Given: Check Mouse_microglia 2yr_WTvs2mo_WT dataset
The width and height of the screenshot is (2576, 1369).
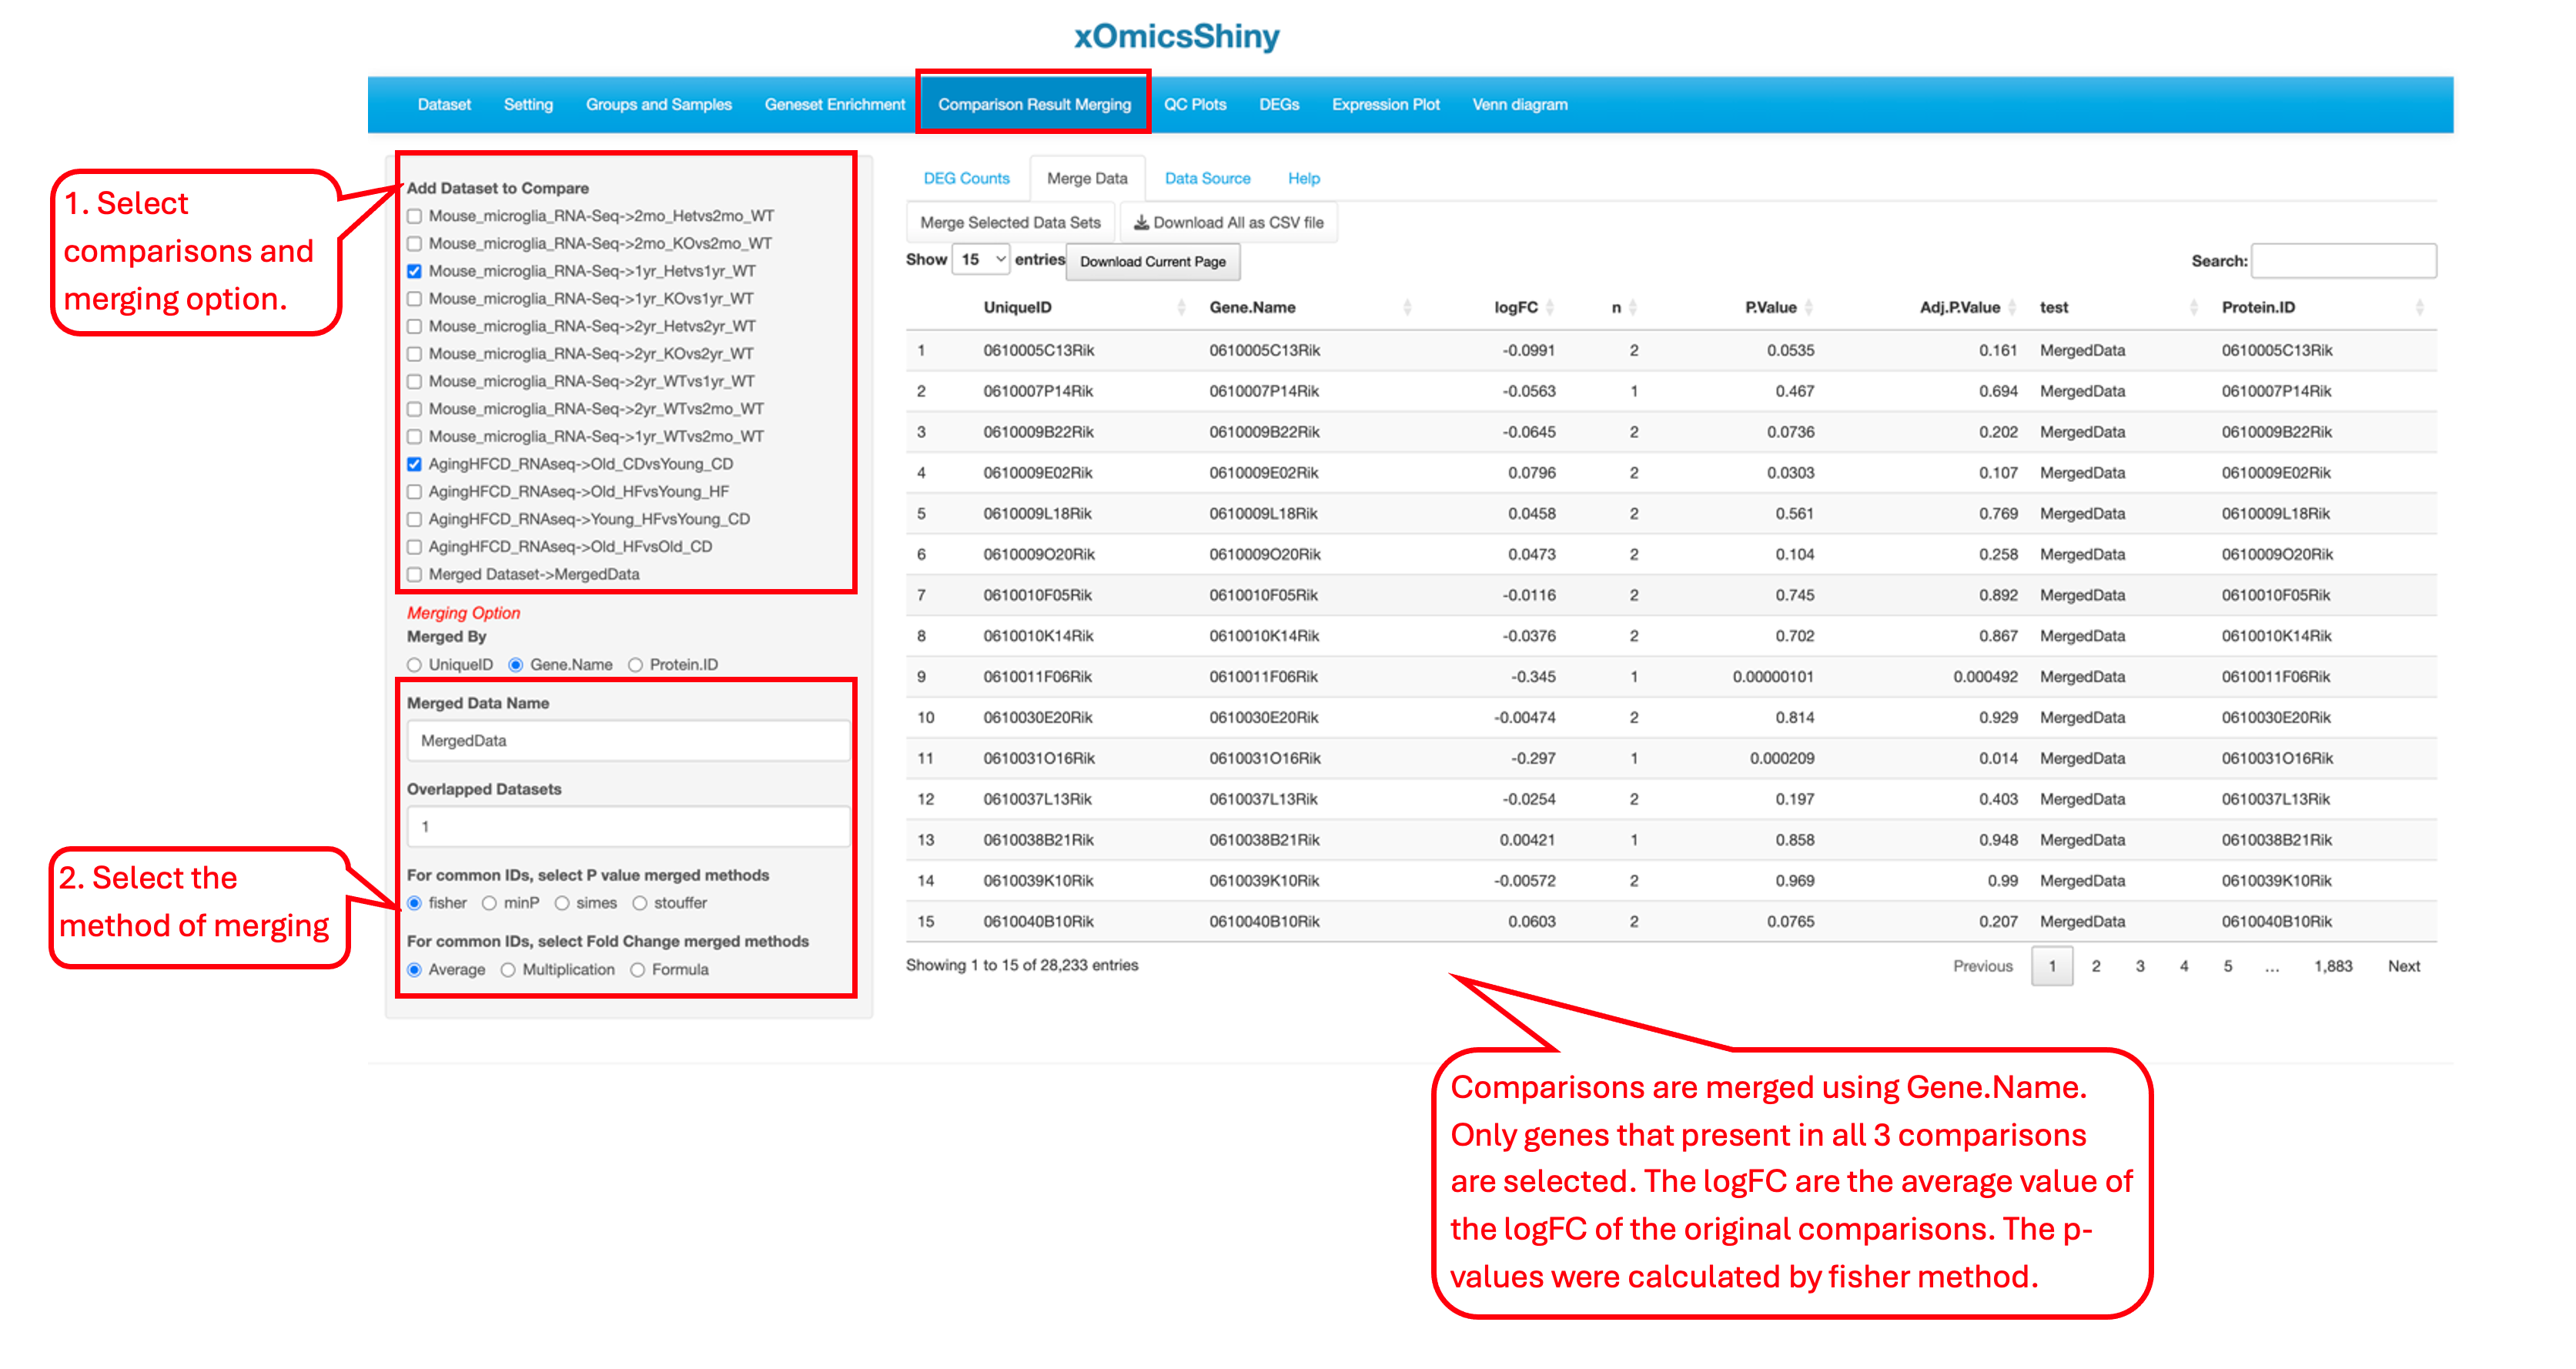Looking at the screenshot, I should point(414,409).
